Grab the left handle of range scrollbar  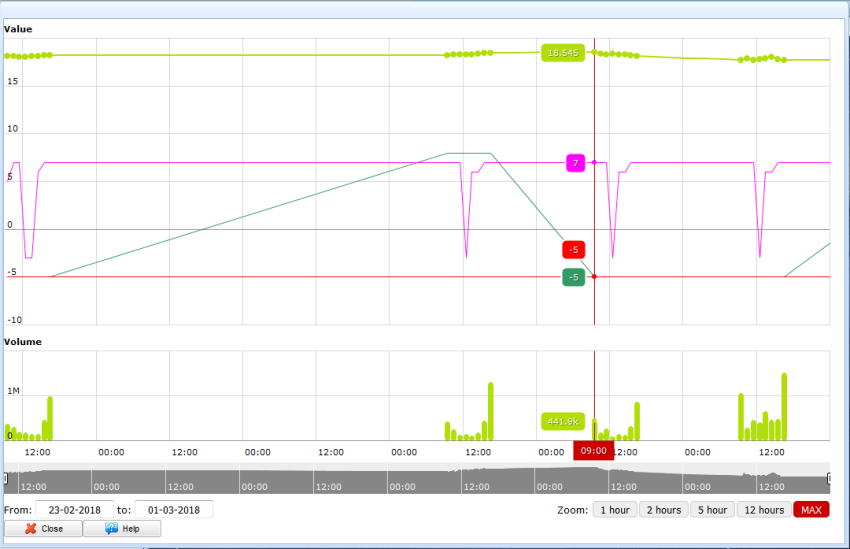tap(6, 479)
